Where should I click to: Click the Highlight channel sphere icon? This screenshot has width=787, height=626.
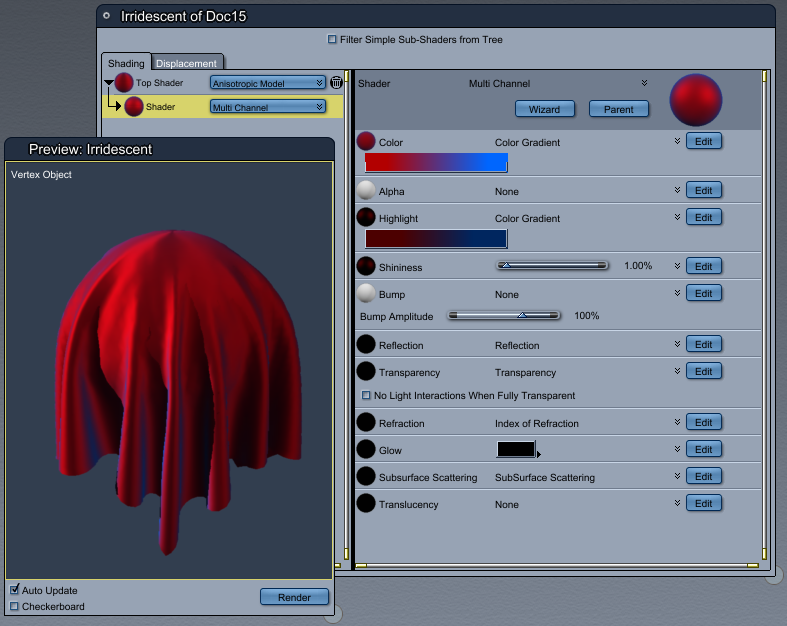coord(366,217)
